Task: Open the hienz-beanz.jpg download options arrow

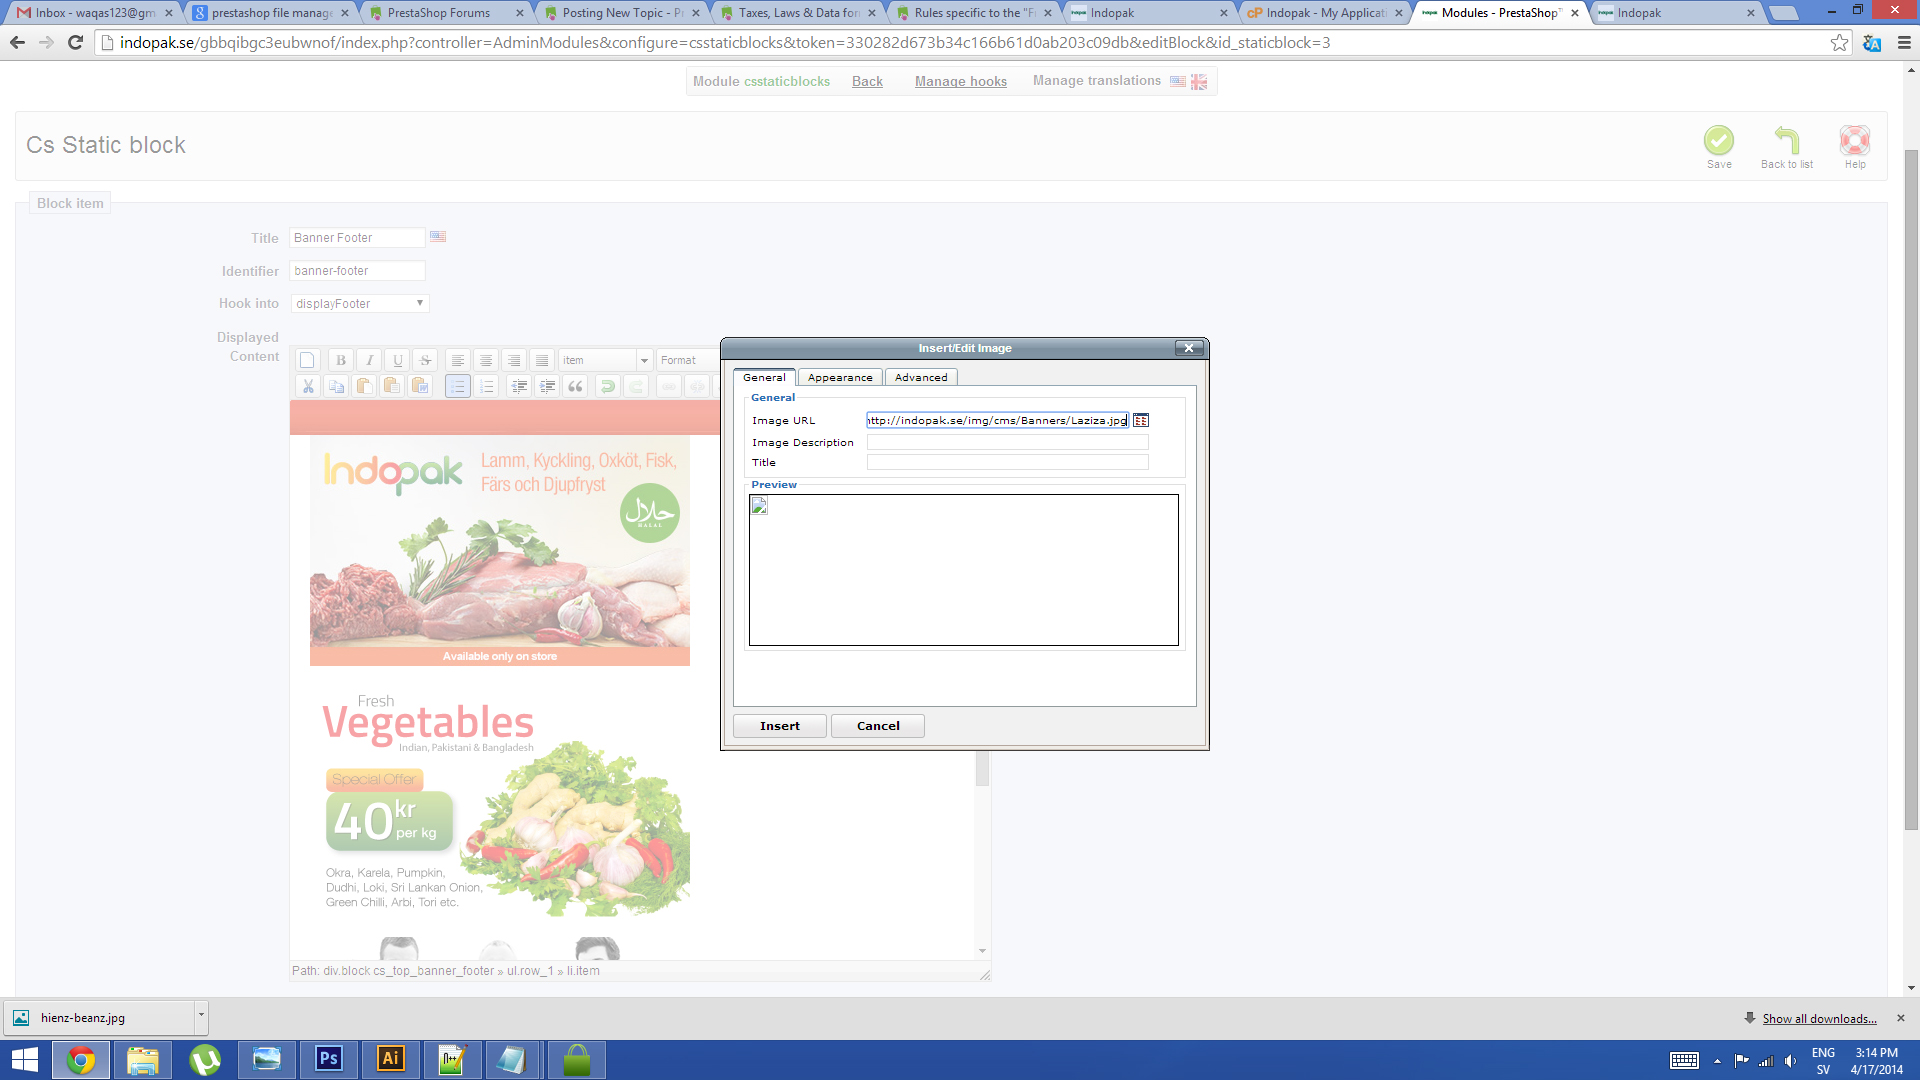Action: click(x=201, y=1016)
